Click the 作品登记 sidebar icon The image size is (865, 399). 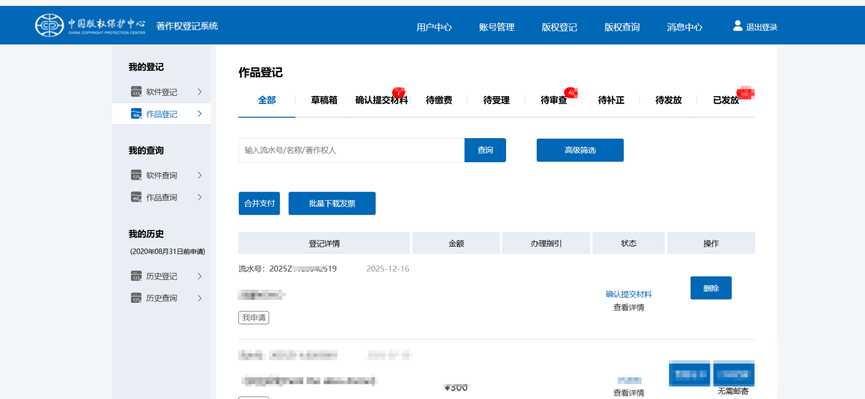tap(136, 114)
